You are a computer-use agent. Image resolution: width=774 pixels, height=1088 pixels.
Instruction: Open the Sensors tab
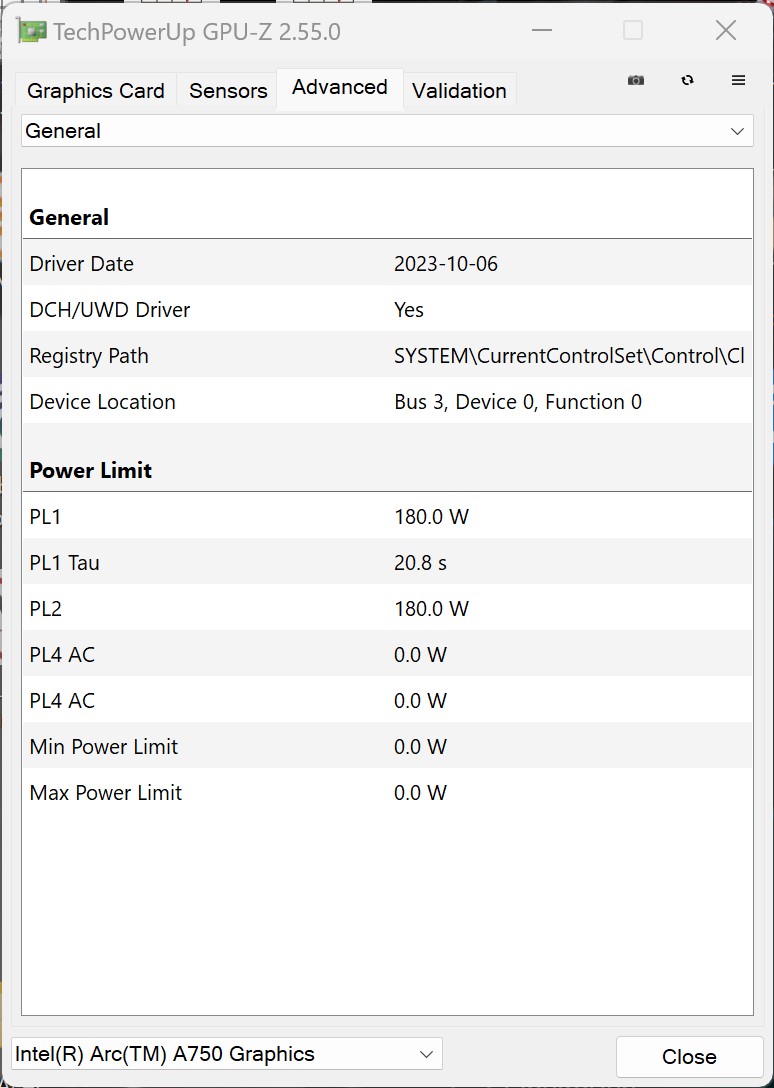click(x=228, y=91)
